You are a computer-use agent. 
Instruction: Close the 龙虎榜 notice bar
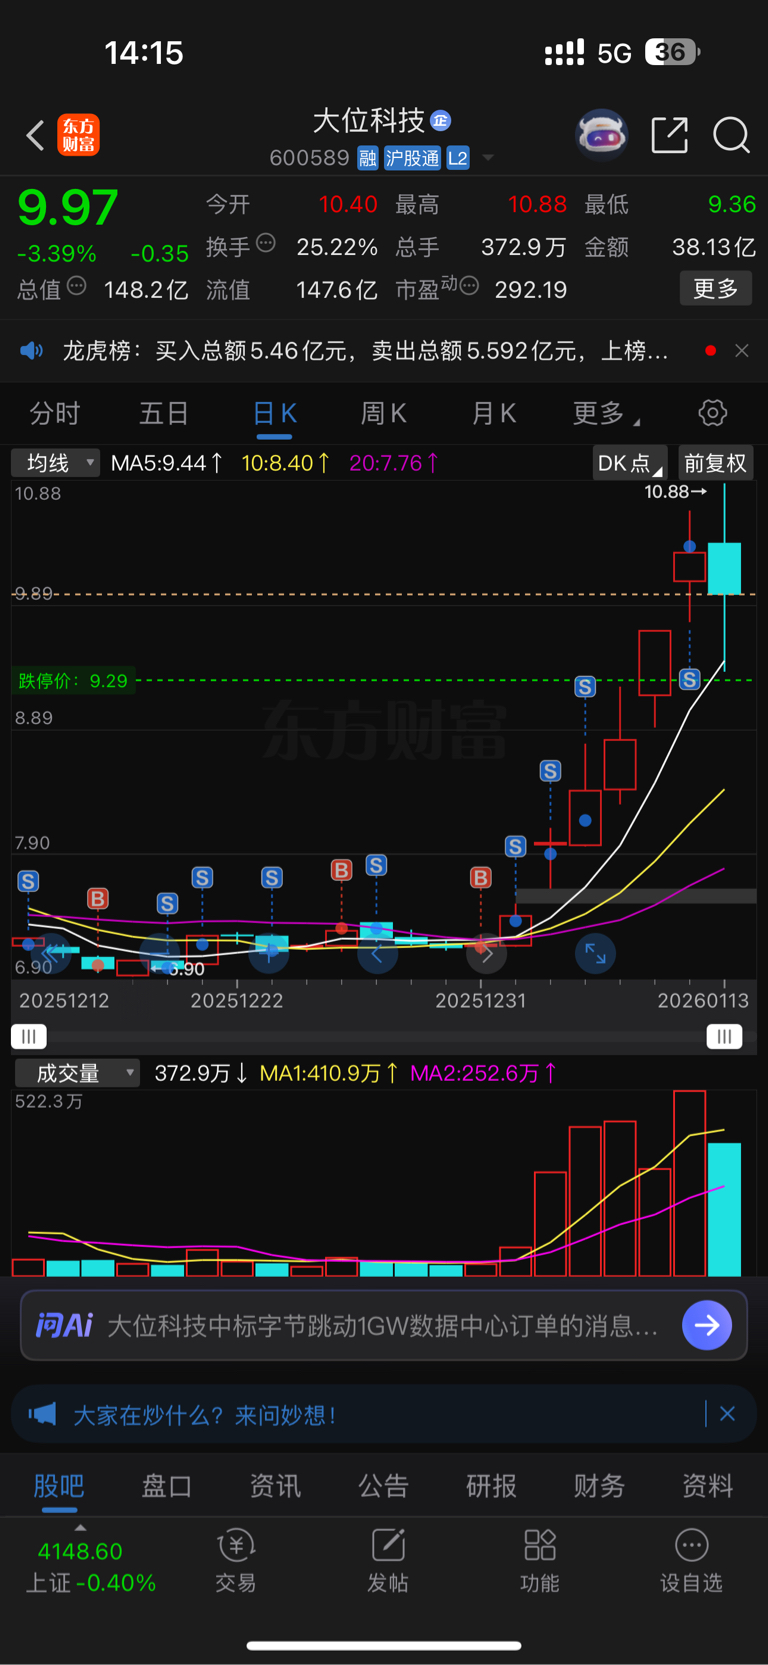(741, 350)
